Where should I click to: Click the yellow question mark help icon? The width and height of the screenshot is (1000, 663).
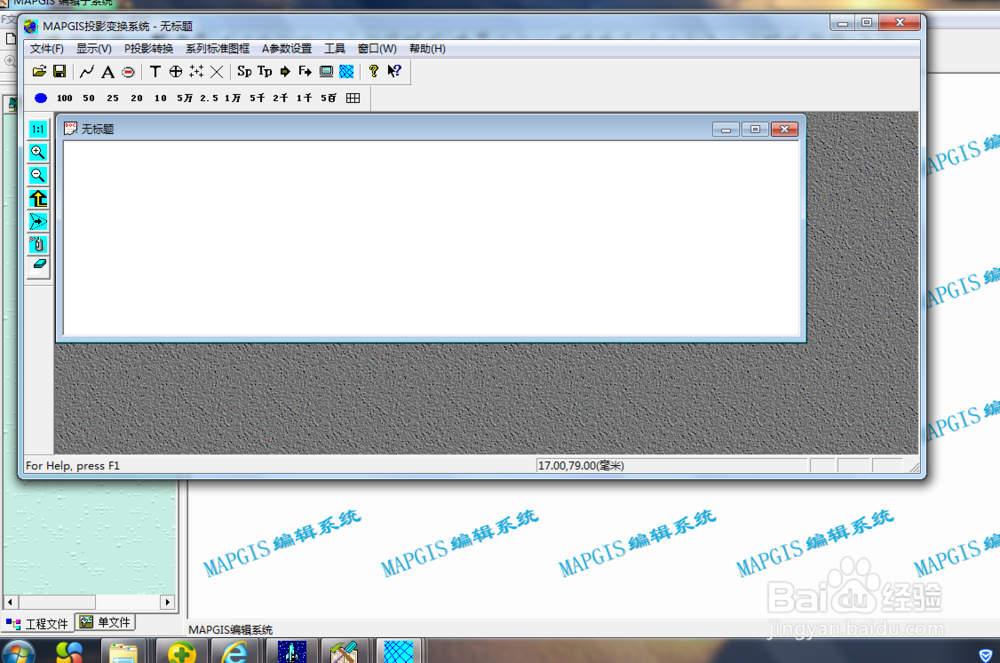click(x=374, y=71)
